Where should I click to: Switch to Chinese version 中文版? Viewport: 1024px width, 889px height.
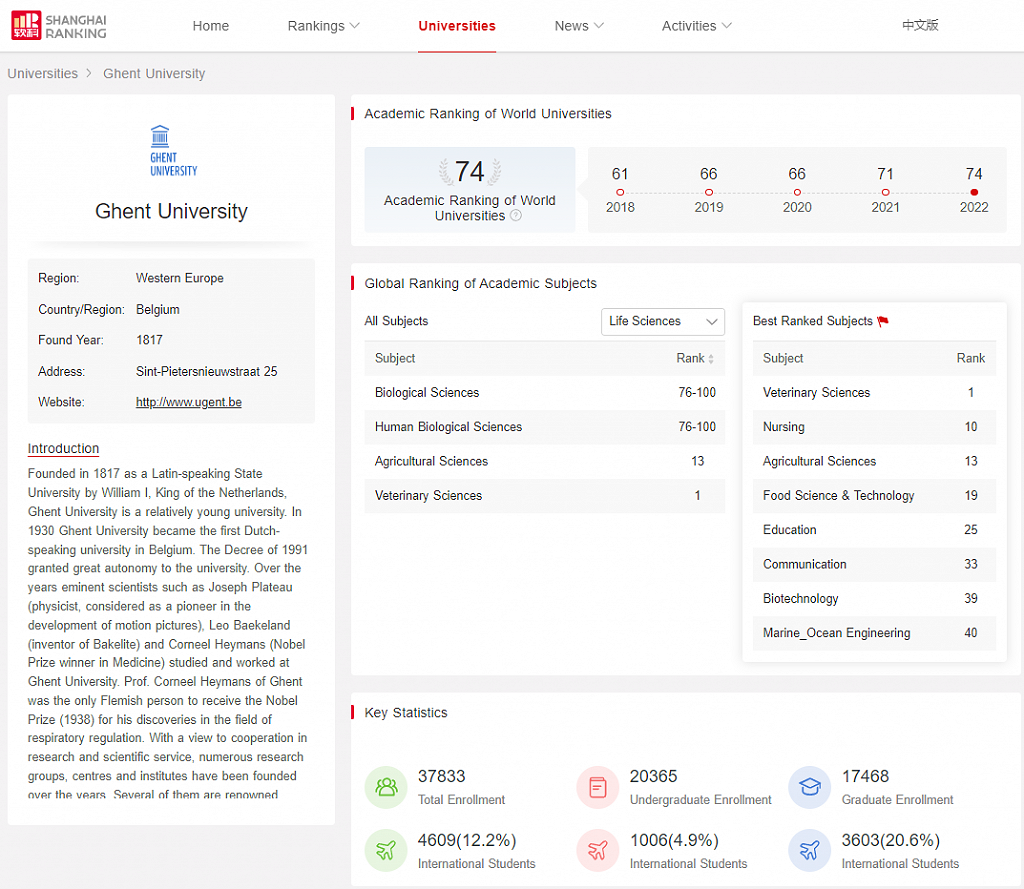click(920, 25)
